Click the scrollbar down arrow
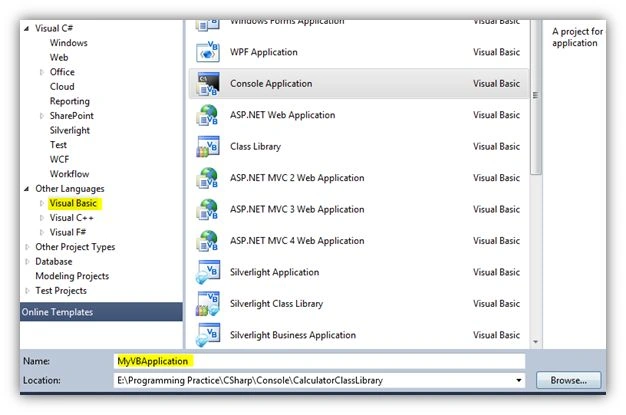 click(535, 342)
